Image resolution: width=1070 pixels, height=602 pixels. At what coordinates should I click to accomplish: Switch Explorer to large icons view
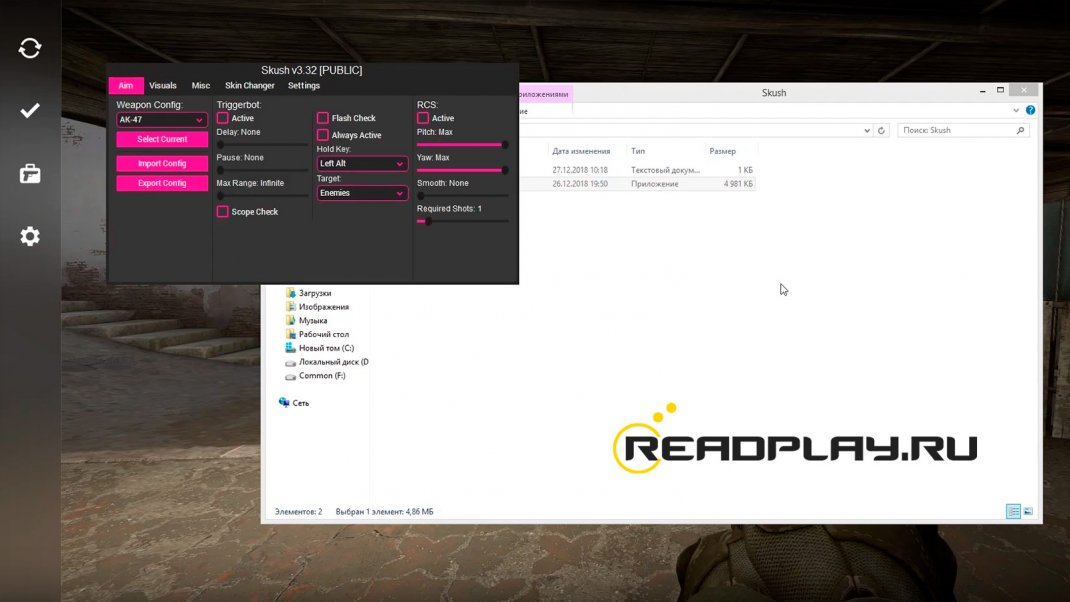click(x=1028, y=511)
